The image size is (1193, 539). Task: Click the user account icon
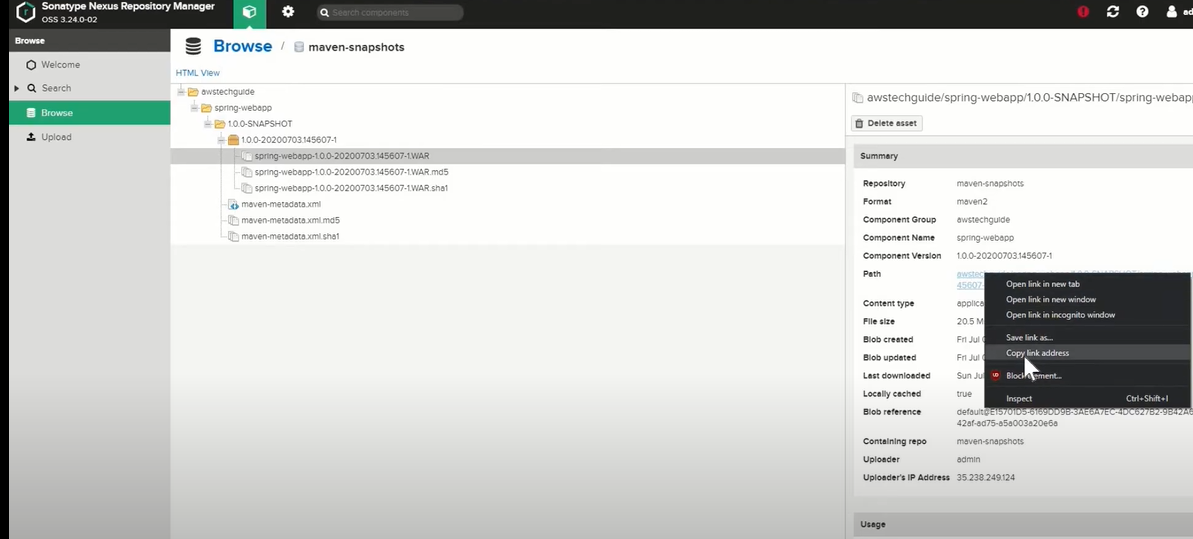point(1172,12)
